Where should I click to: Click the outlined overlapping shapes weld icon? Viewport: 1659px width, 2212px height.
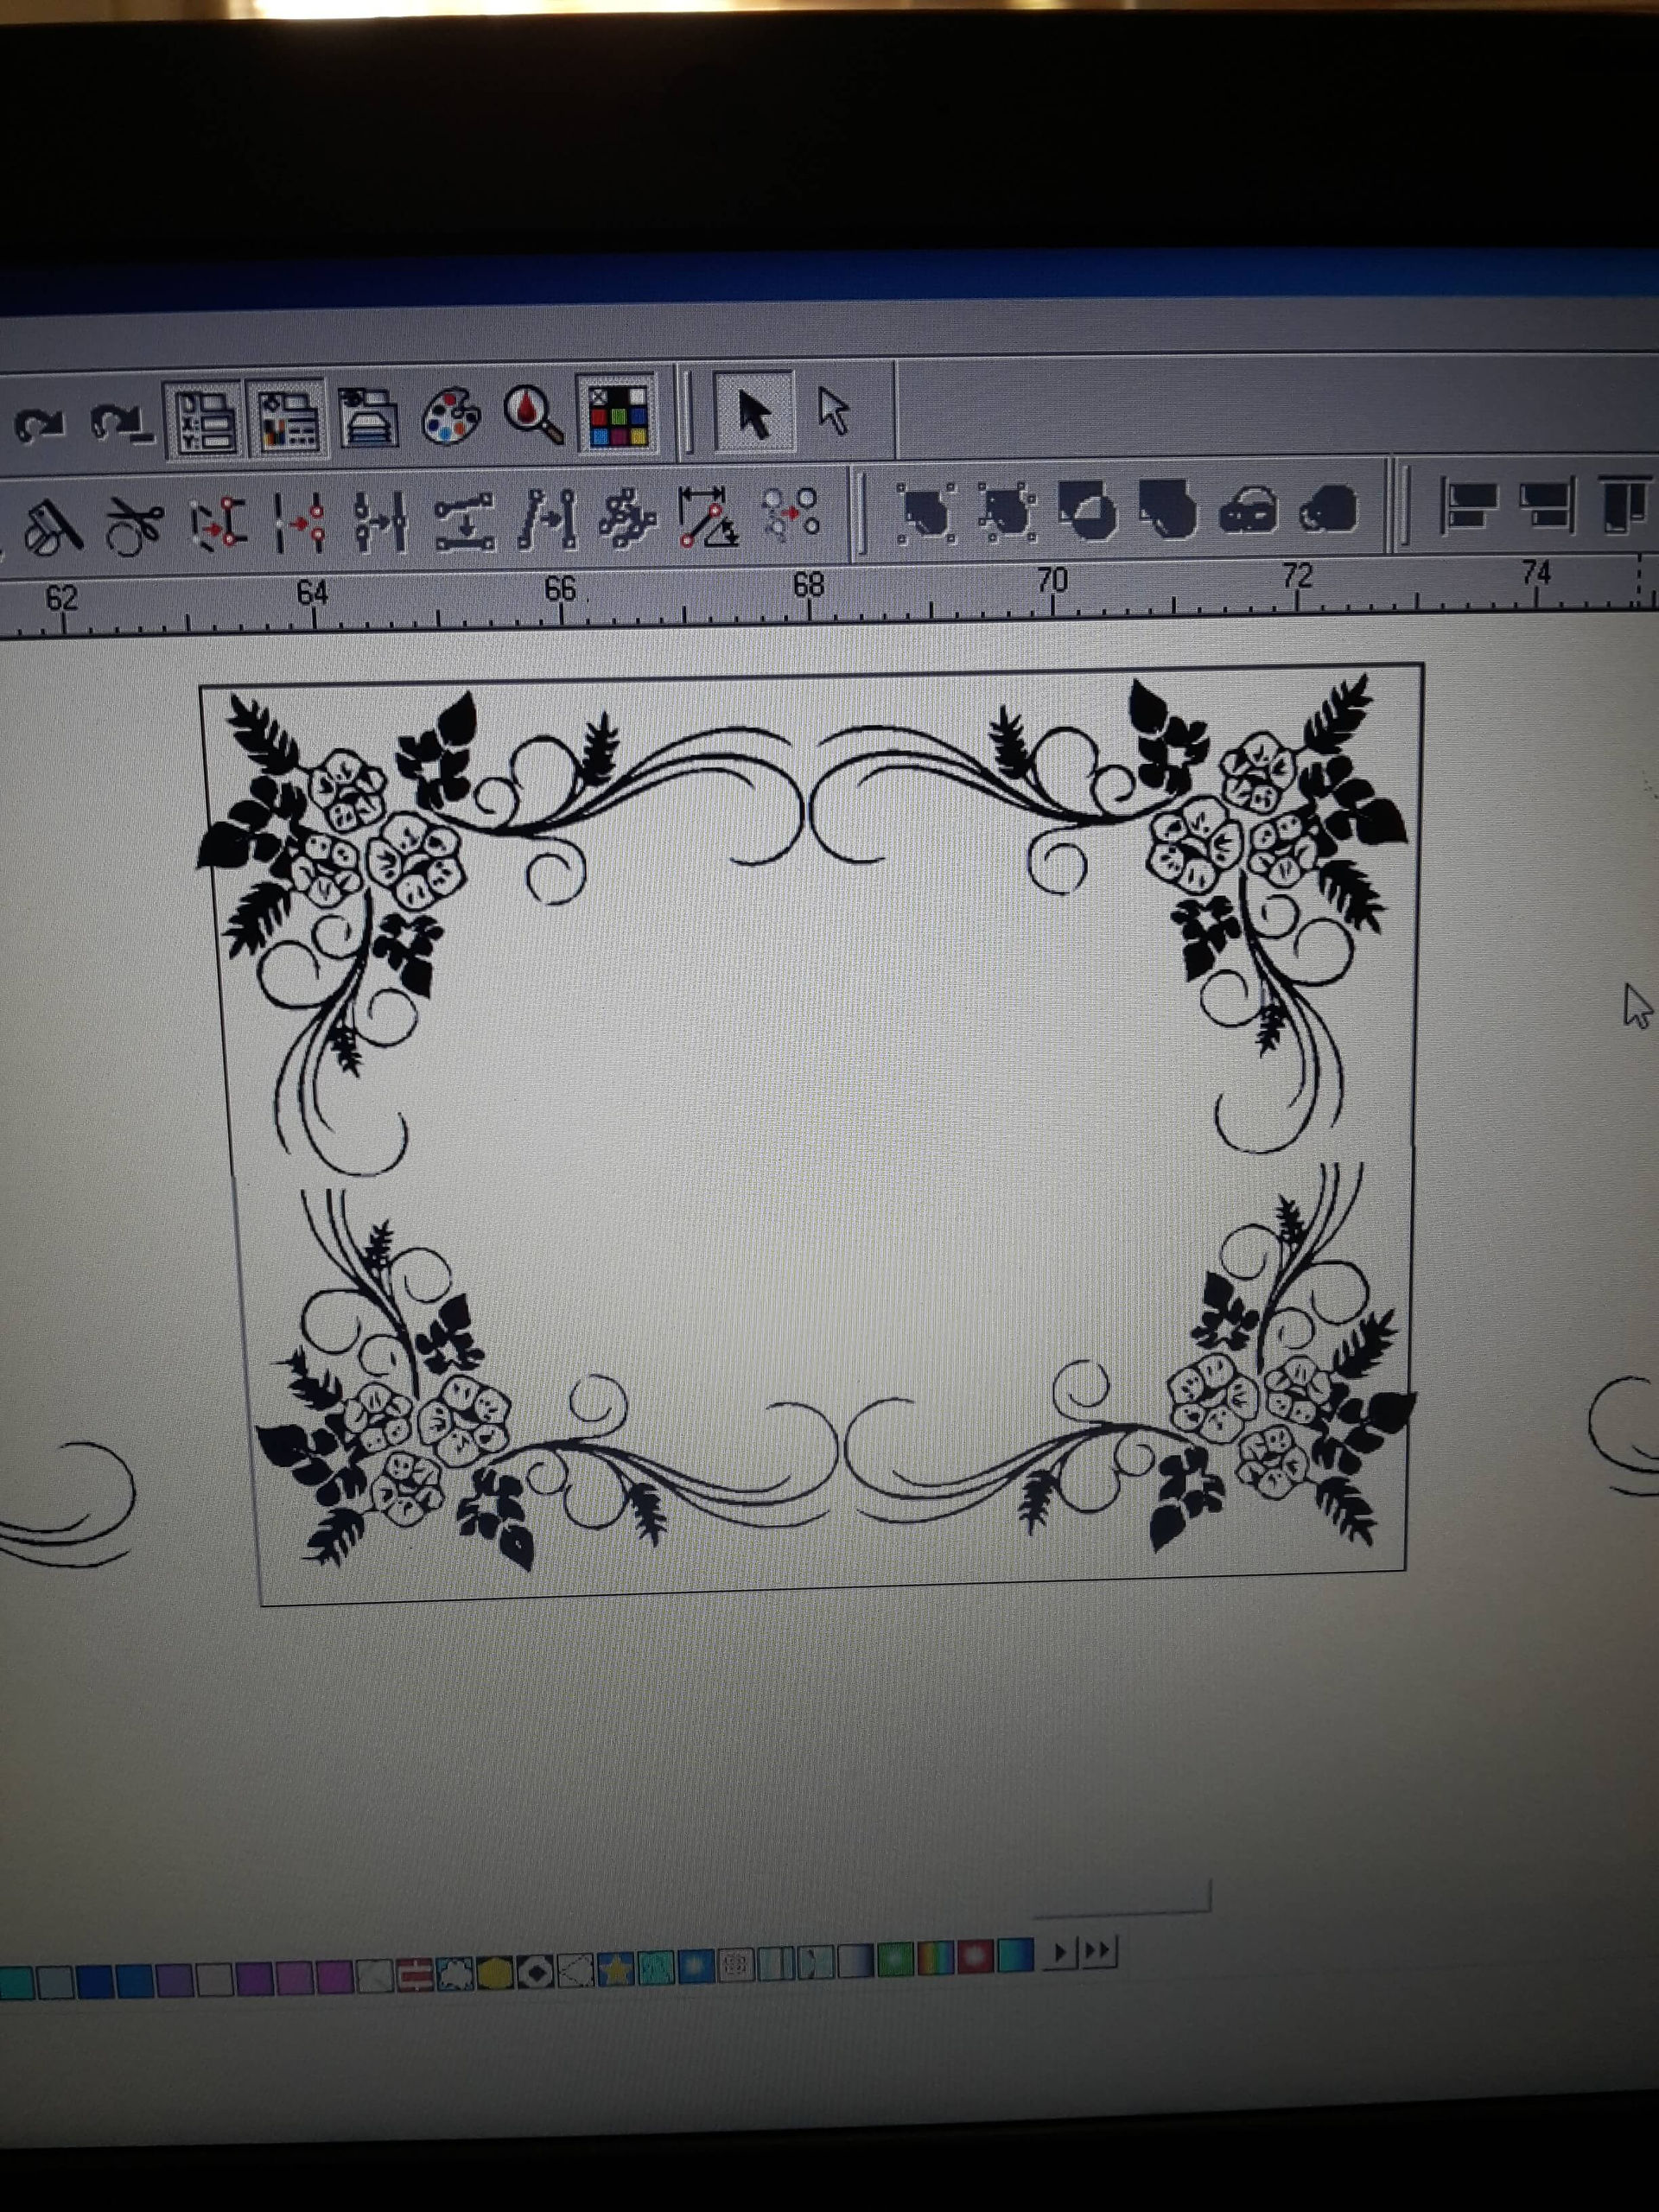[x=1249, y=508]
